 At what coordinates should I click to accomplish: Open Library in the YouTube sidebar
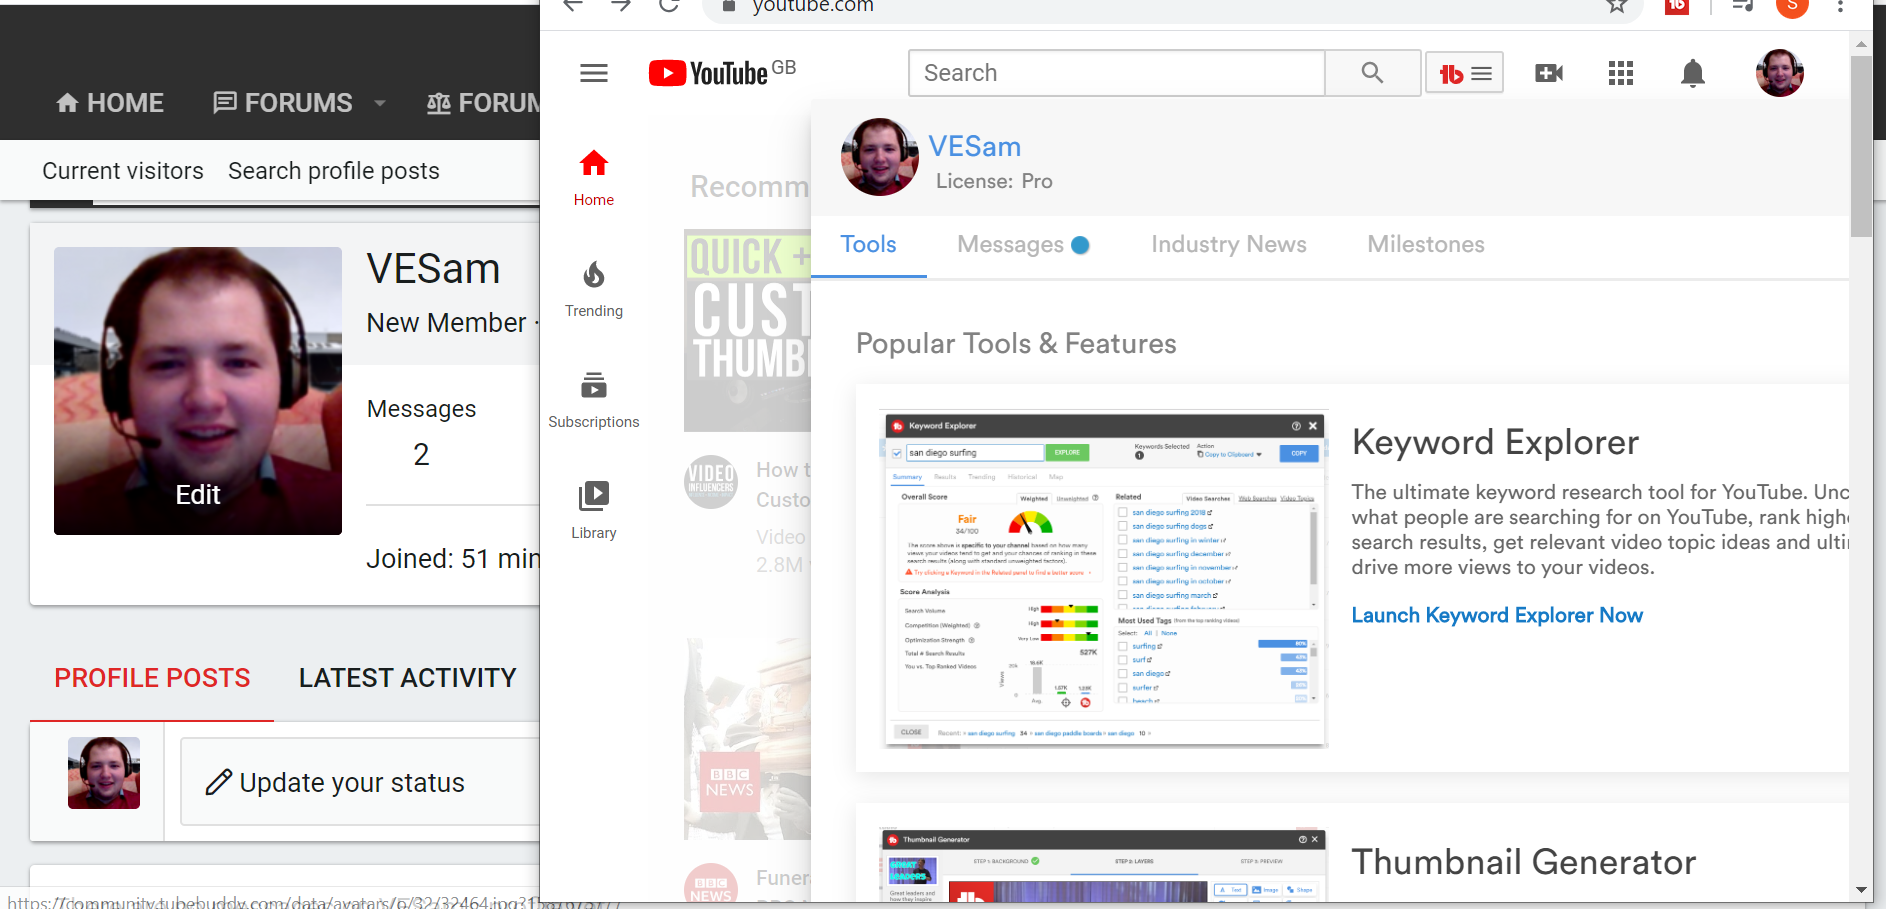click(x=594, y=511)
